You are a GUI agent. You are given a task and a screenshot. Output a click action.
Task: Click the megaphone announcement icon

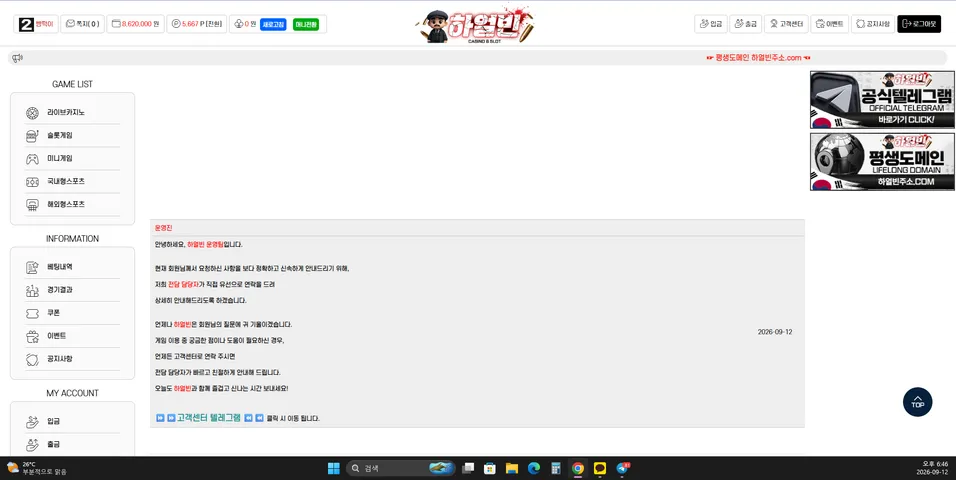click(x=17, y=58)
